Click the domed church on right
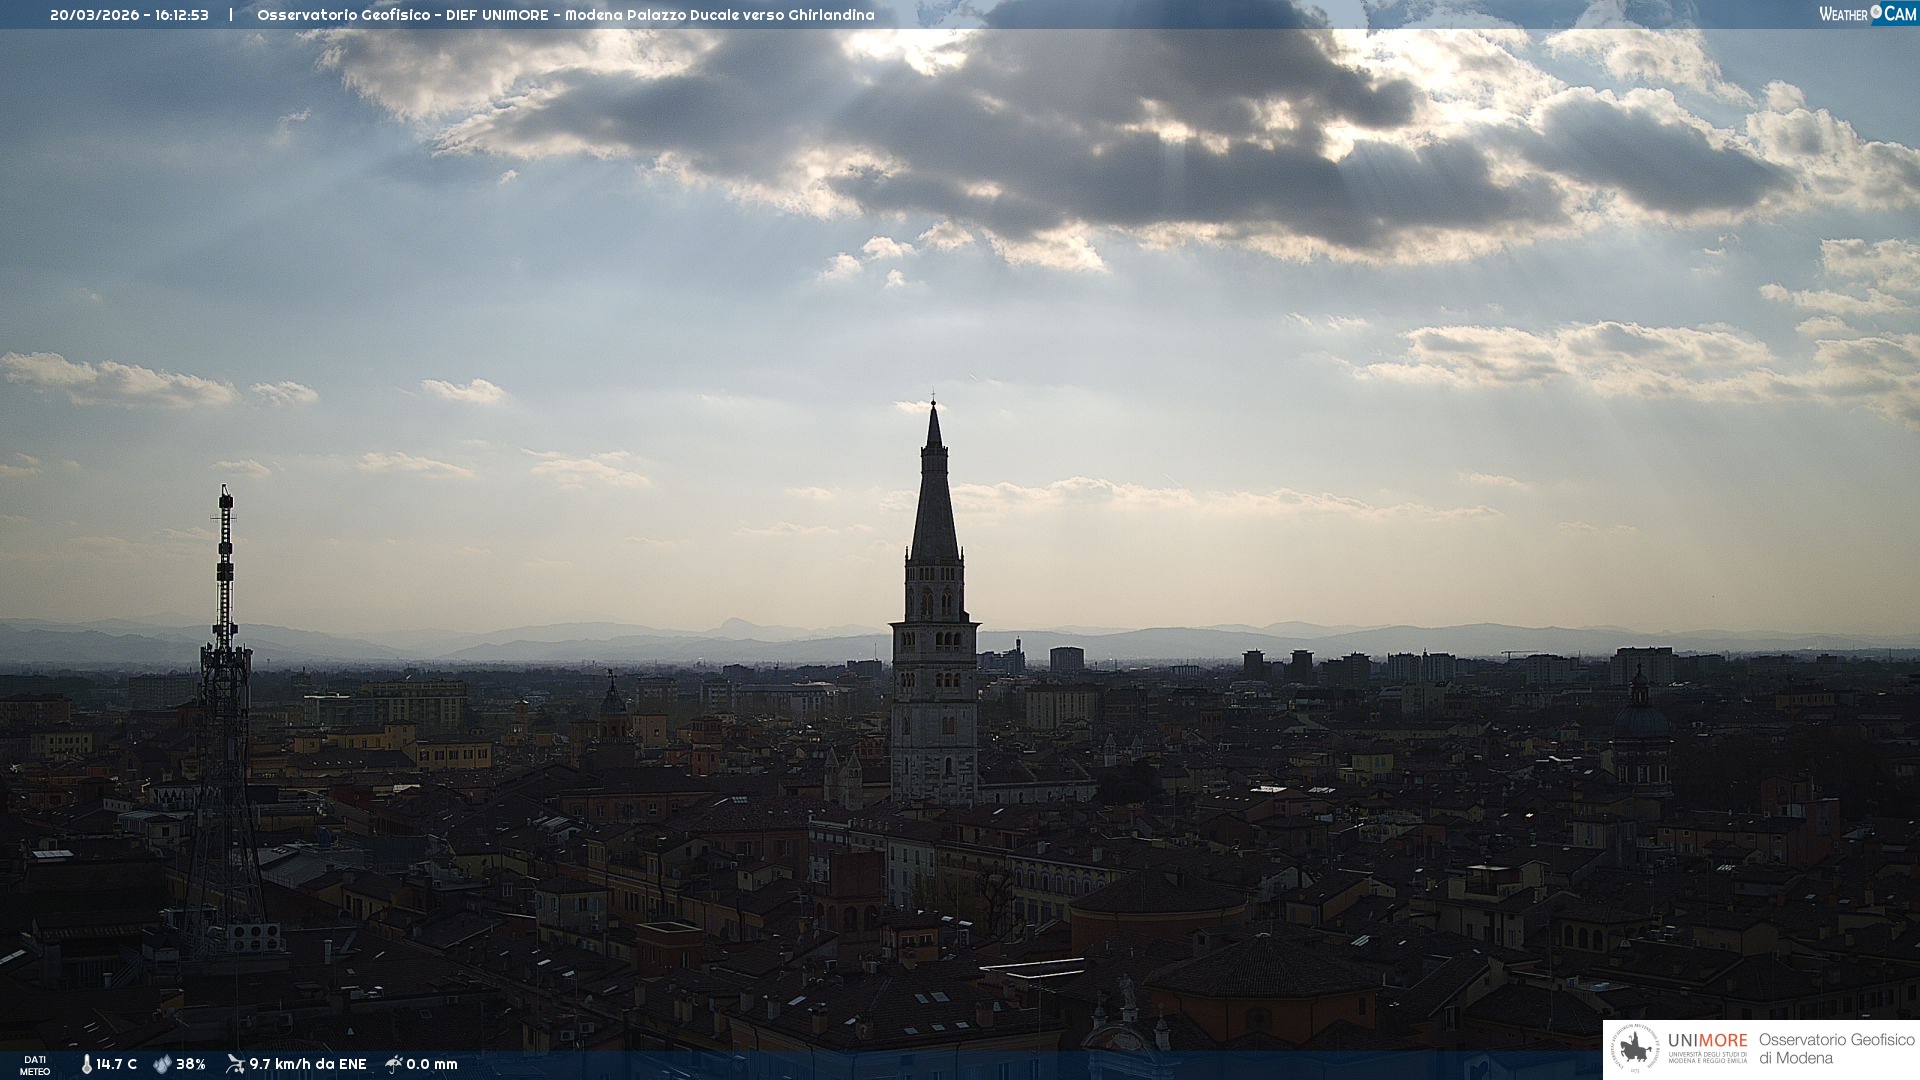 1640,722
